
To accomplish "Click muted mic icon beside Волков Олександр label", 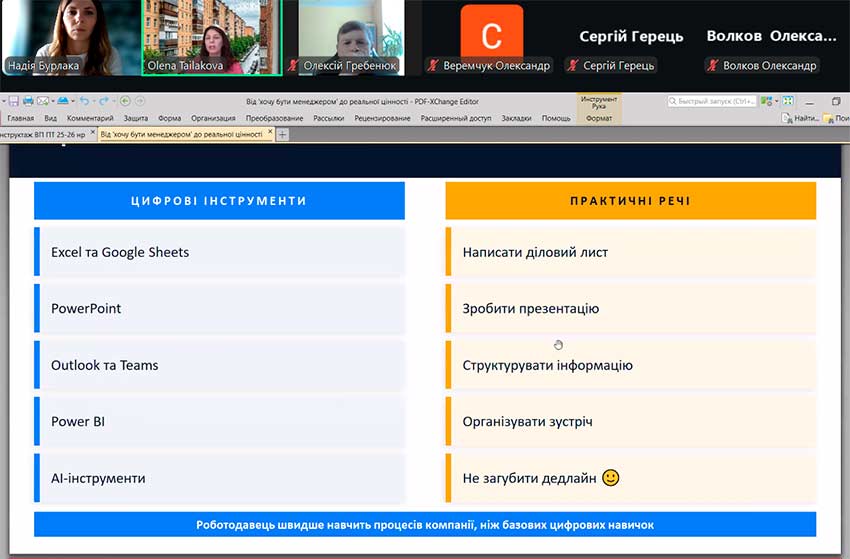I will click(x=712, y=66).
